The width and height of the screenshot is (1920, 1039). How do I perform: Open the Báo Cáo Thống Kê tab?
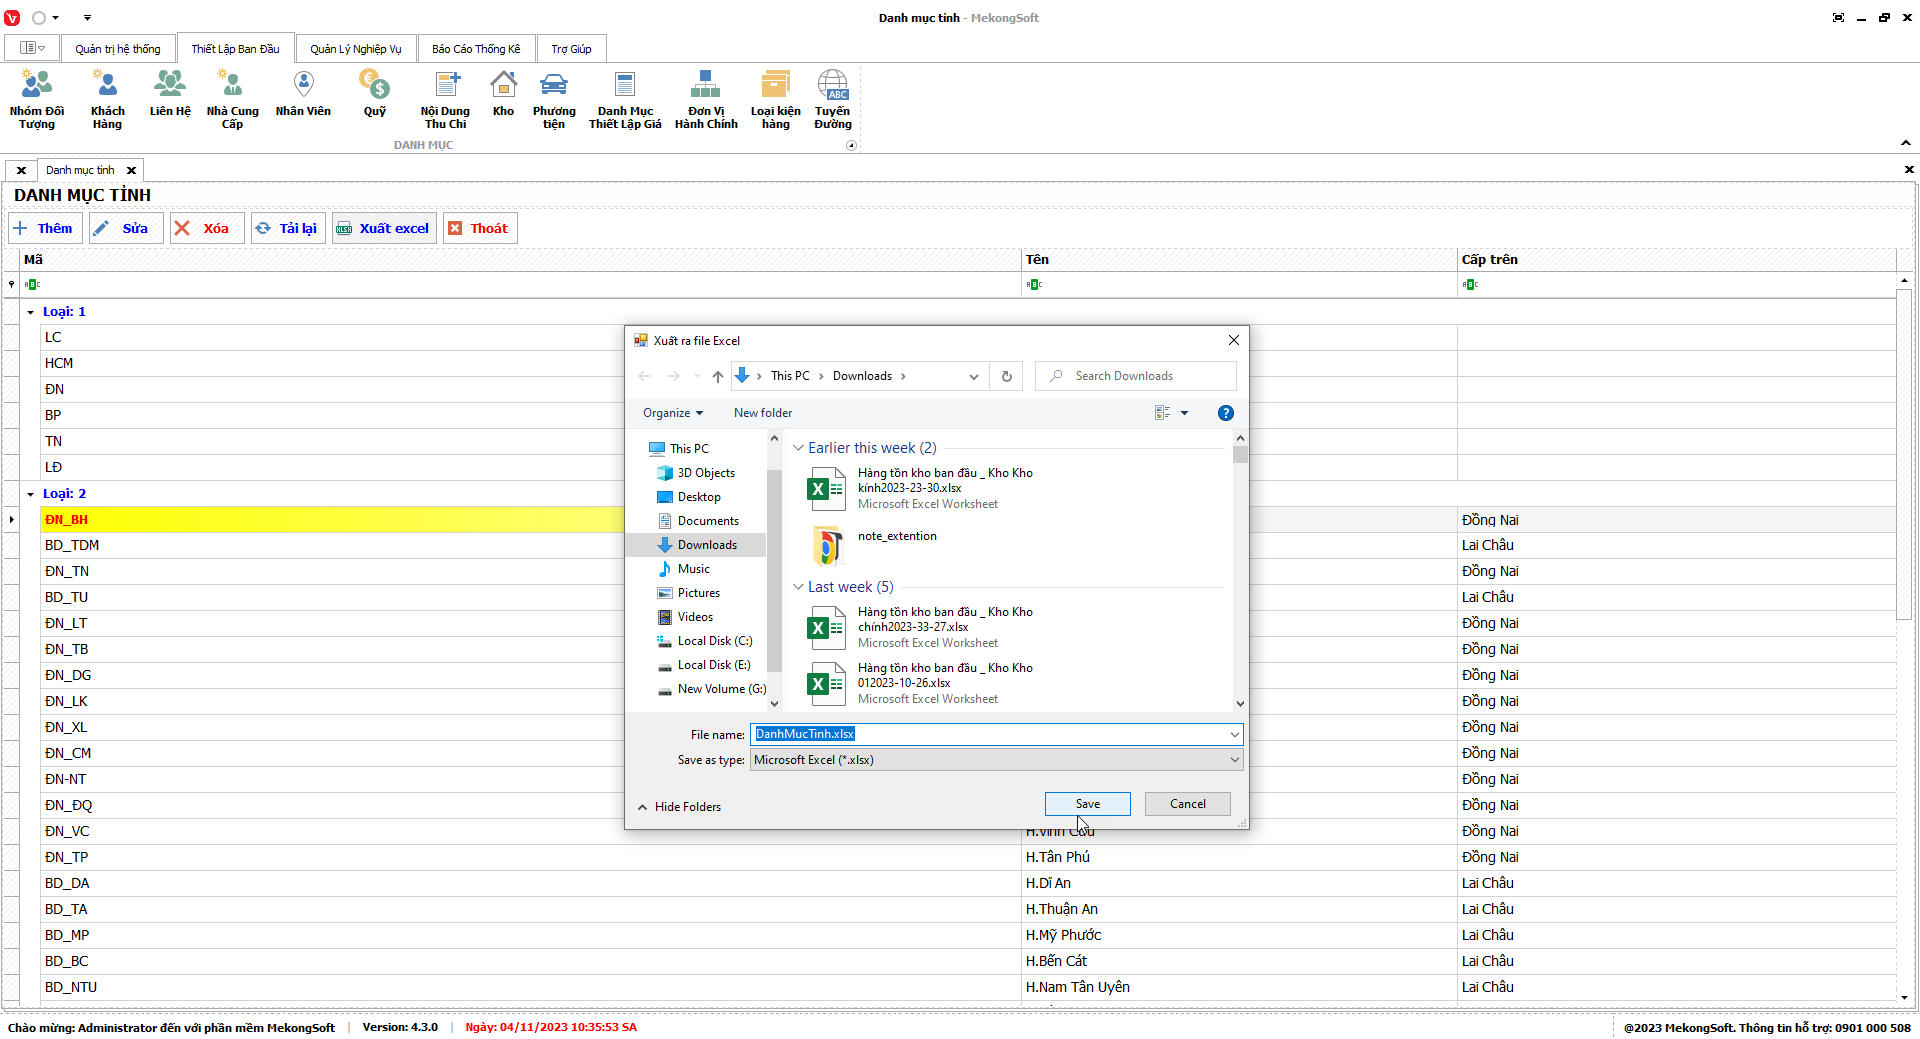476,49
